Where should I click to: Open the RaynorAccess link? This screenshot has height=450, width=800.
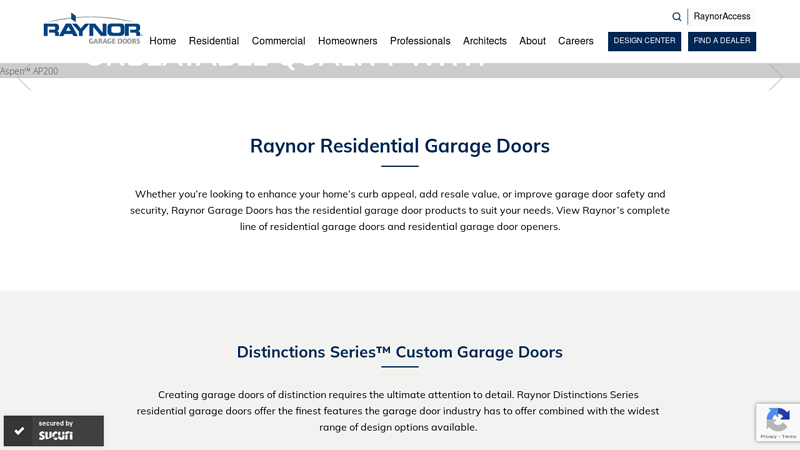click(722, 16)
